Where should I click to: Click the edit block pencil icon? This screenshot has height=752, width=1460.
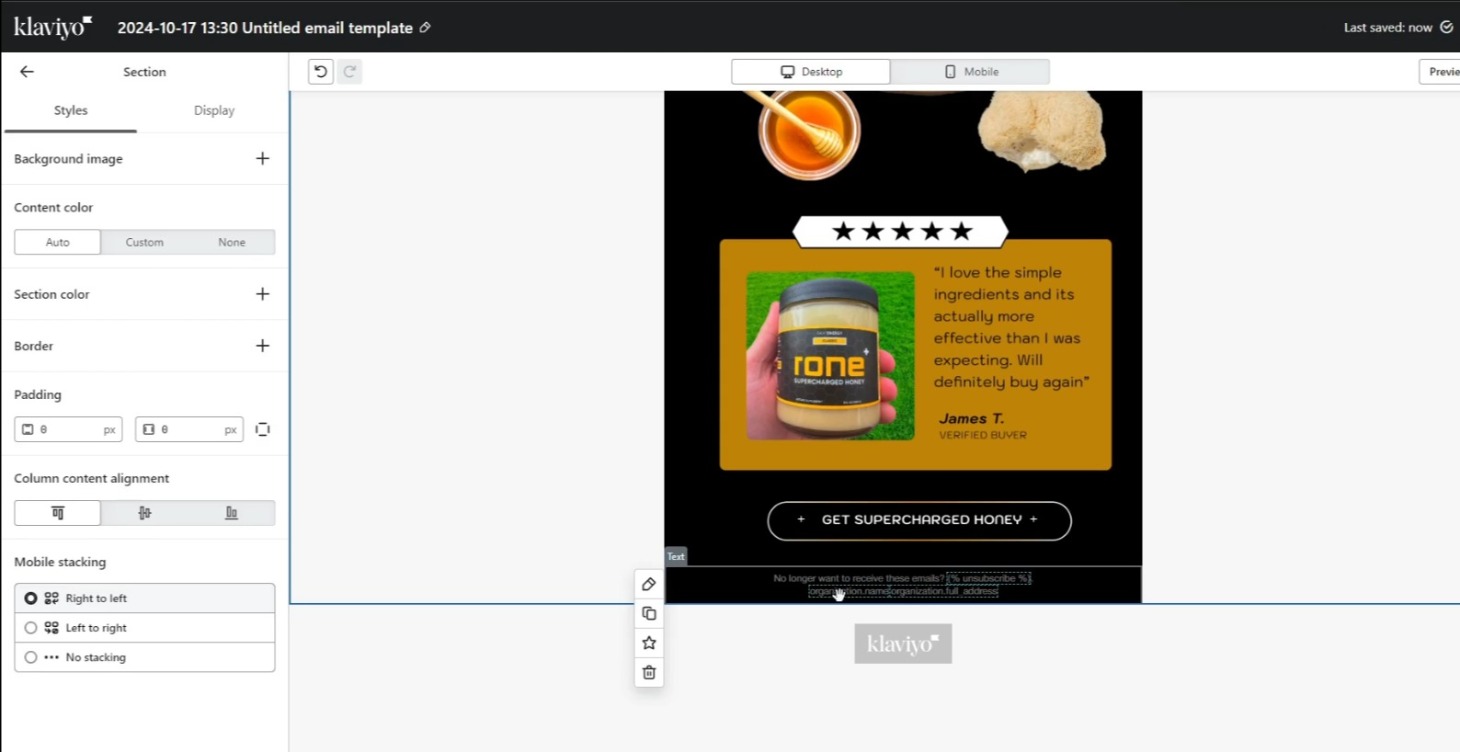[649, 584]
